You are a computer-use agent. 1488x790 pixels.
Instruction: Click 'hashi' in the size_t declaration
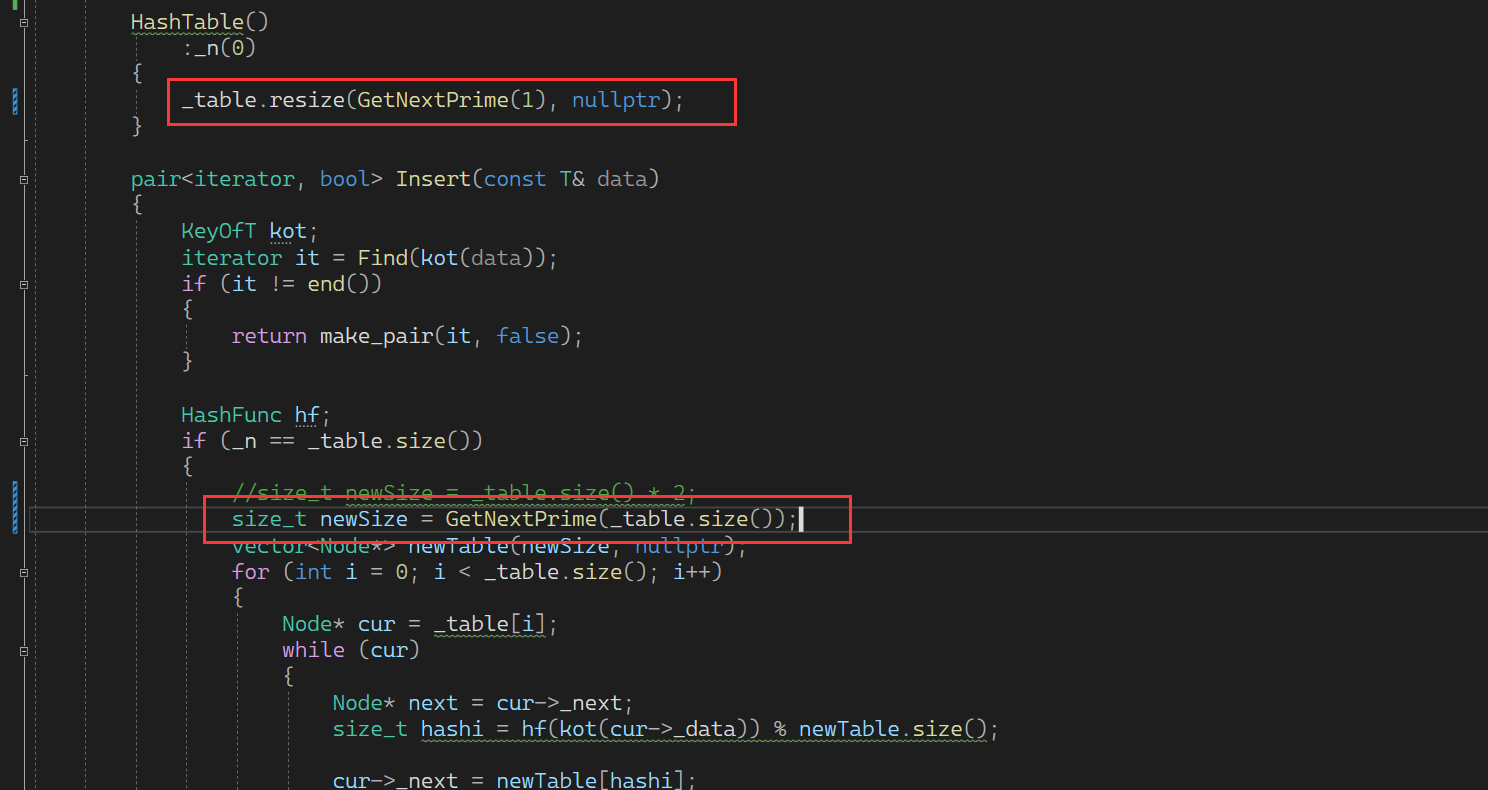(452, 729)
